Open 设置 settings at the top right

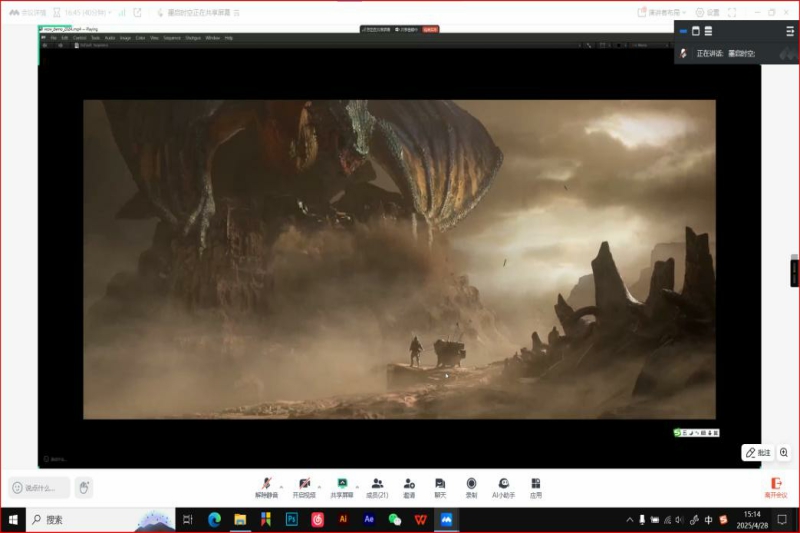(707, 12)
